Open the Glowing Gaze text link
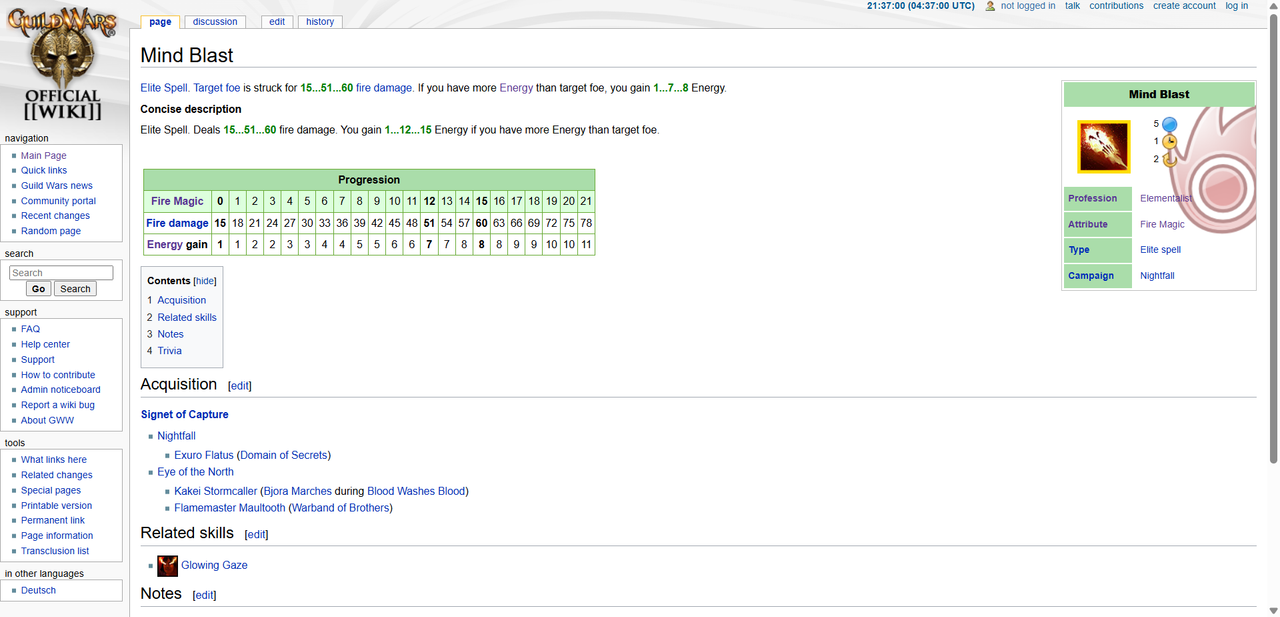The width and height of the screenshot is (1280, 617). [x=214, y=565]
